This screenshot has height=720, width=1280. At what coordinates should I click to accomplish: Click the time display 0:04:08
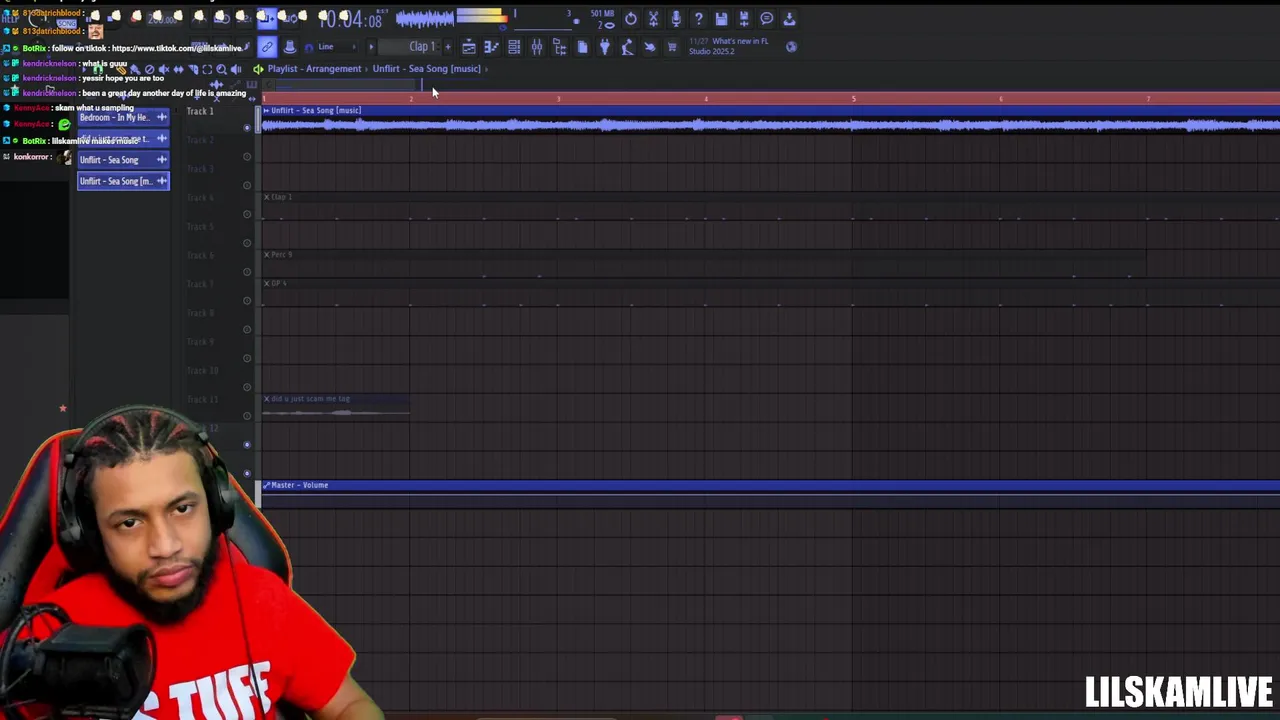pos(350,19)
